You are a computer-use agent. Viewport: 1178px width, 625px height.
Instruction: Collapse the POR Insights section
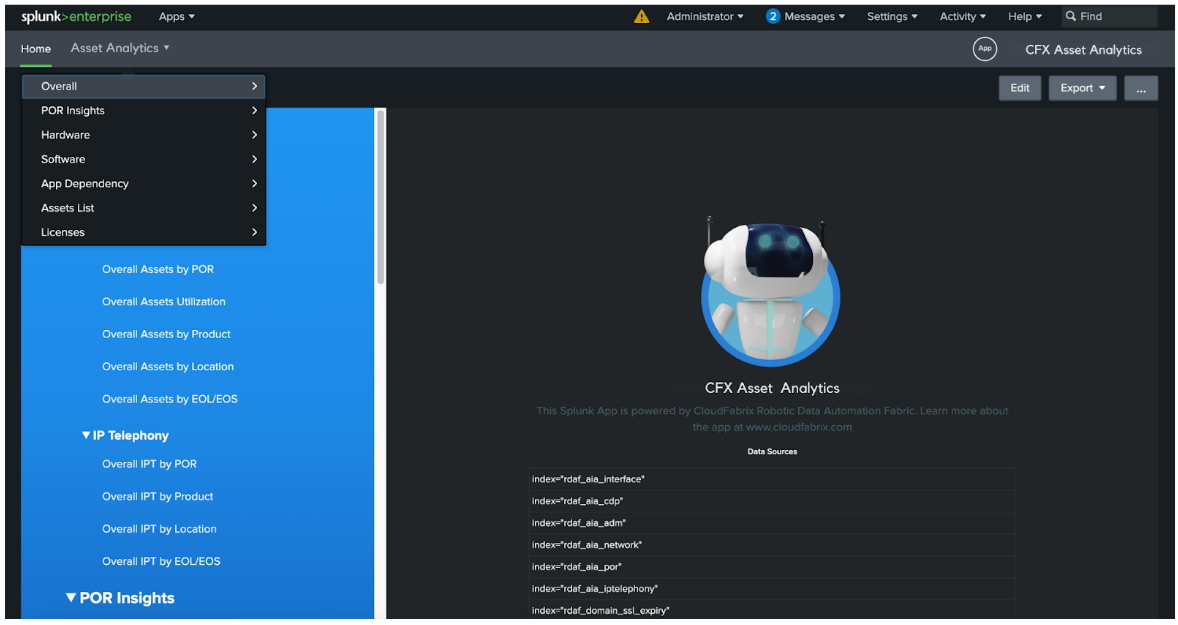tap(71, 598)
